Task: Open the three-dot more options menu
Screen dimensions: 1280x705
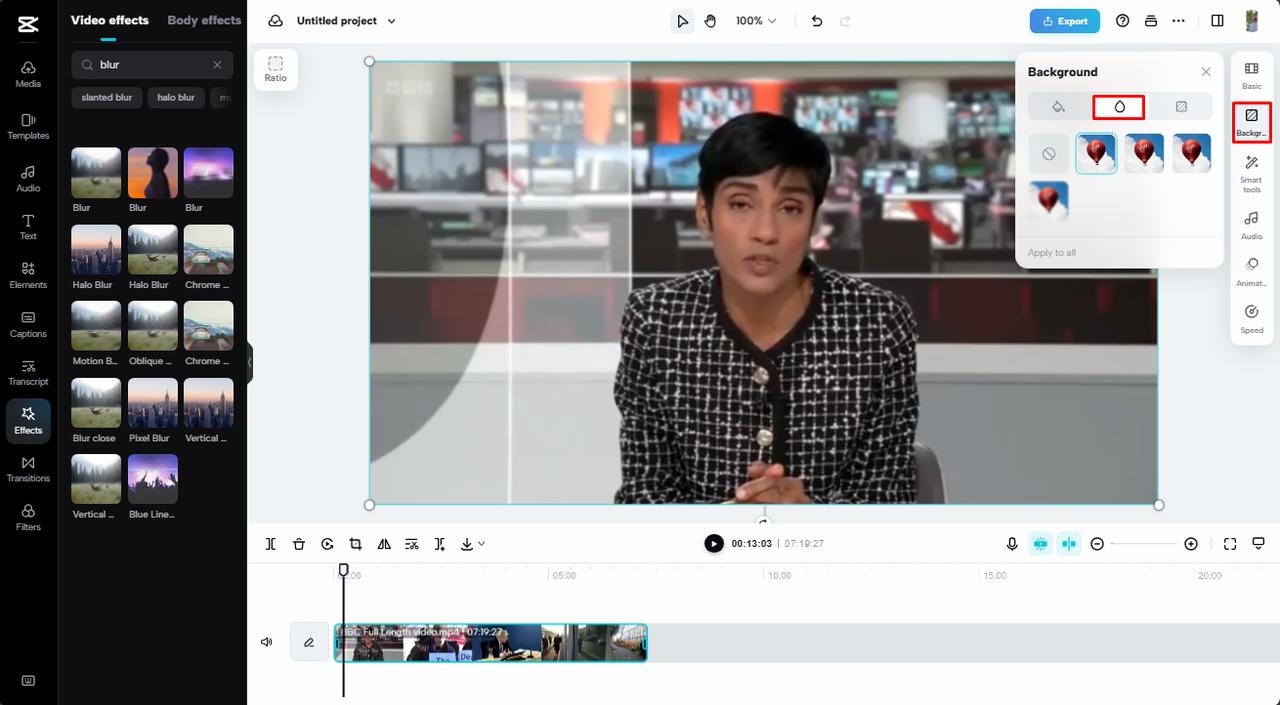Action: [1179, 21]
